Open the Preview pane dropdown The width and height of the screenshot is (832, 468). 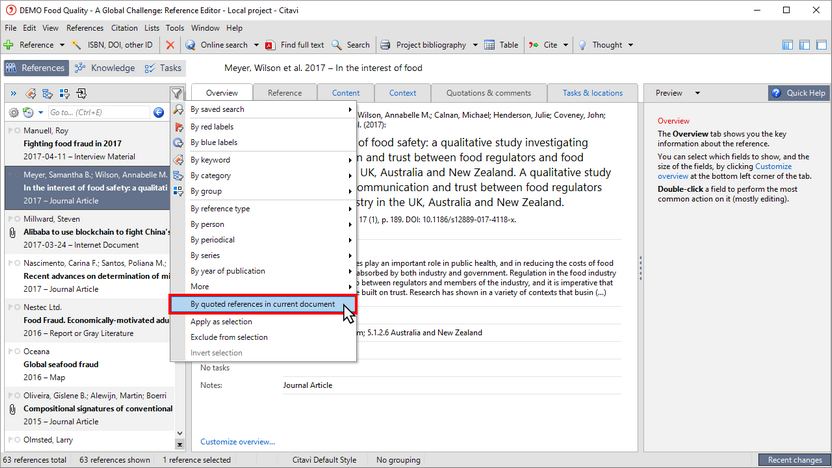(x=697, y=93)
